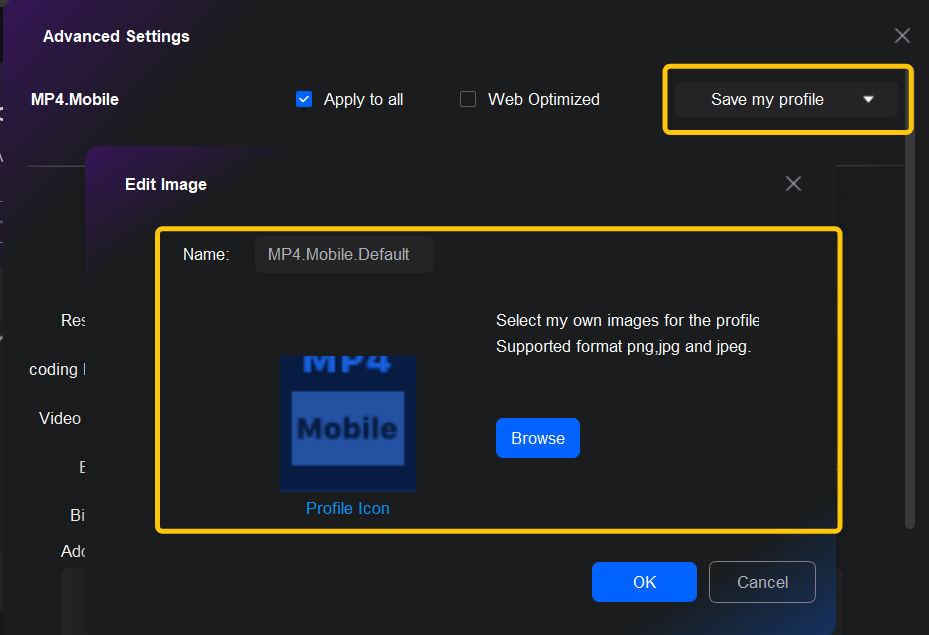The image size is (929, 635).
Task: Click the MP4 Mobile profile icon thumbnail
Action: 348,423
